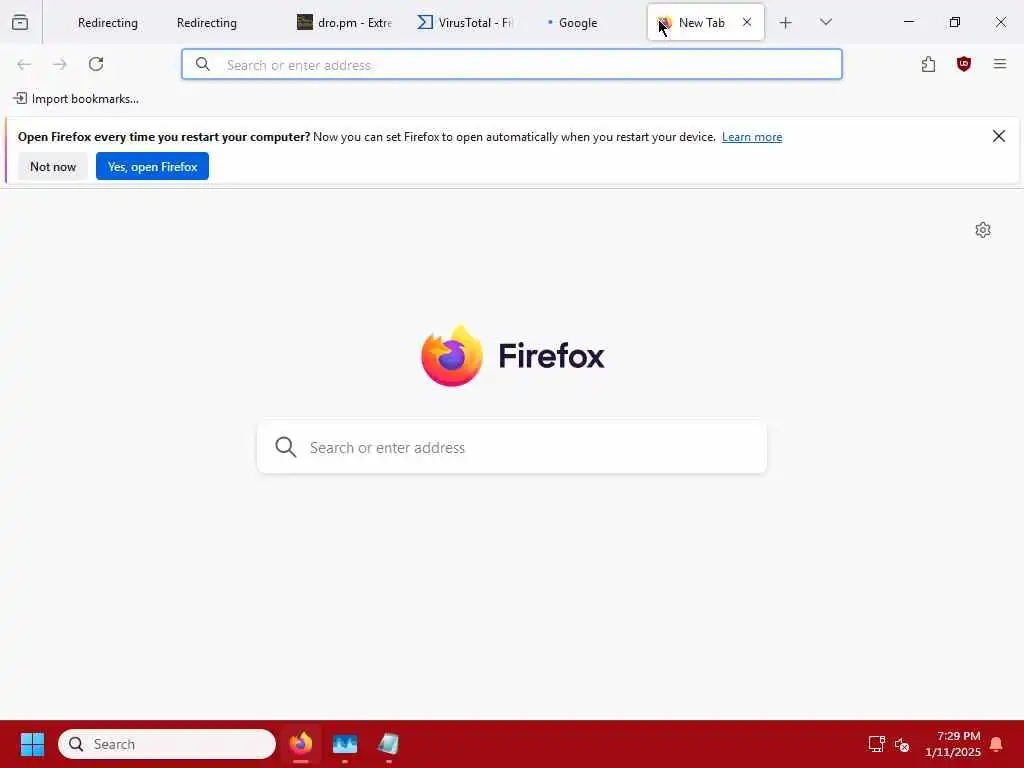1024x768 pixels.
Task: Expand the list all tabs chevron
Action: tap(826, 22)
